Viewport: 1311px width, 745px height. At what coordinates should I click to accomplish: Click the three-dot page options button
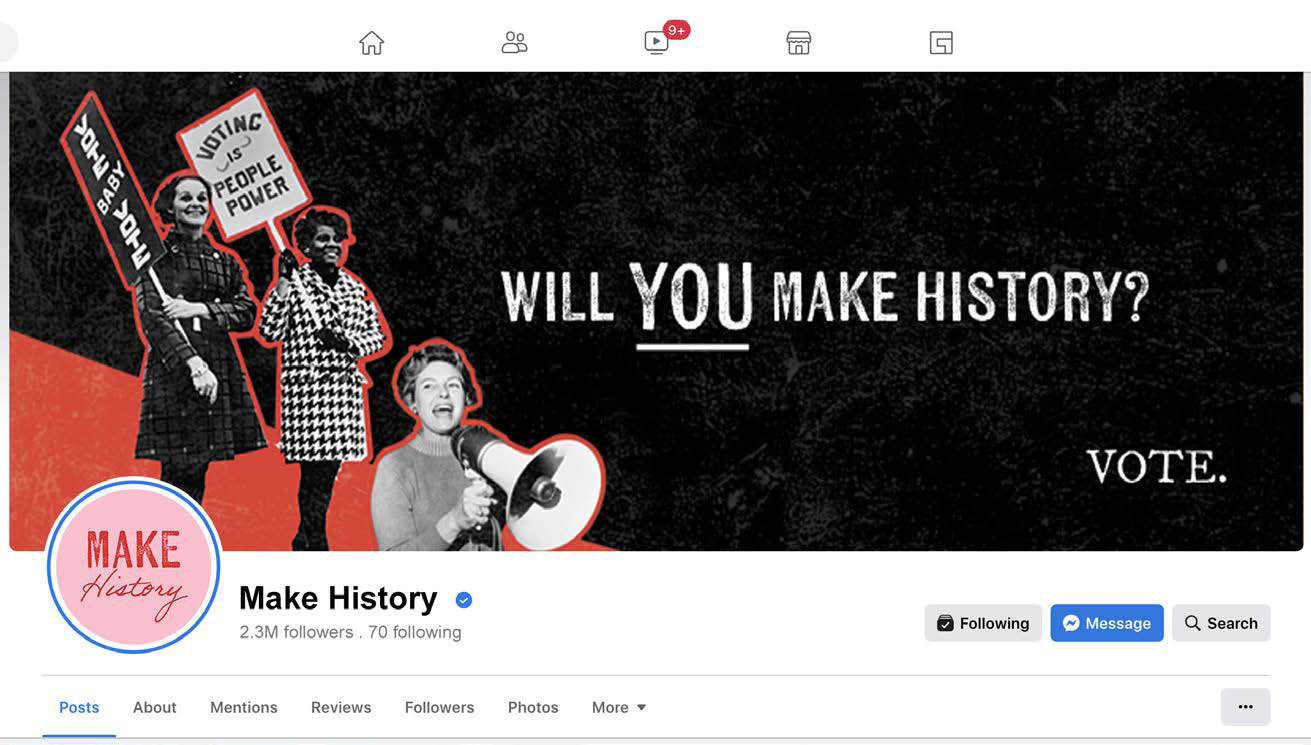point(1245,707)
